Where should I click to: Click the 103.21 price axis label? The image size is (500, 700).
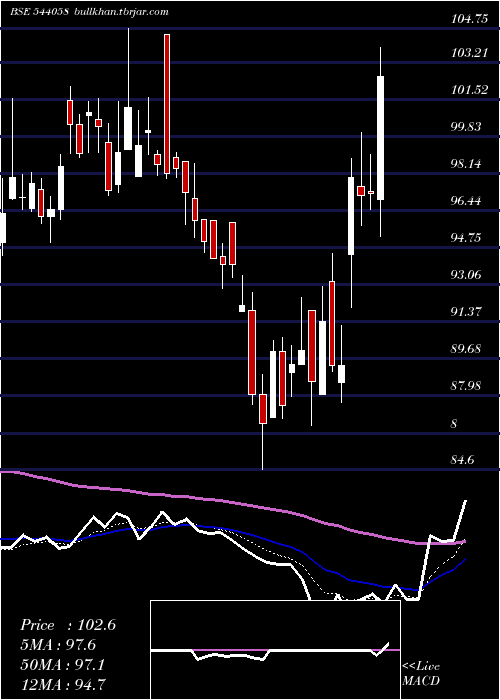coord(469,53)
